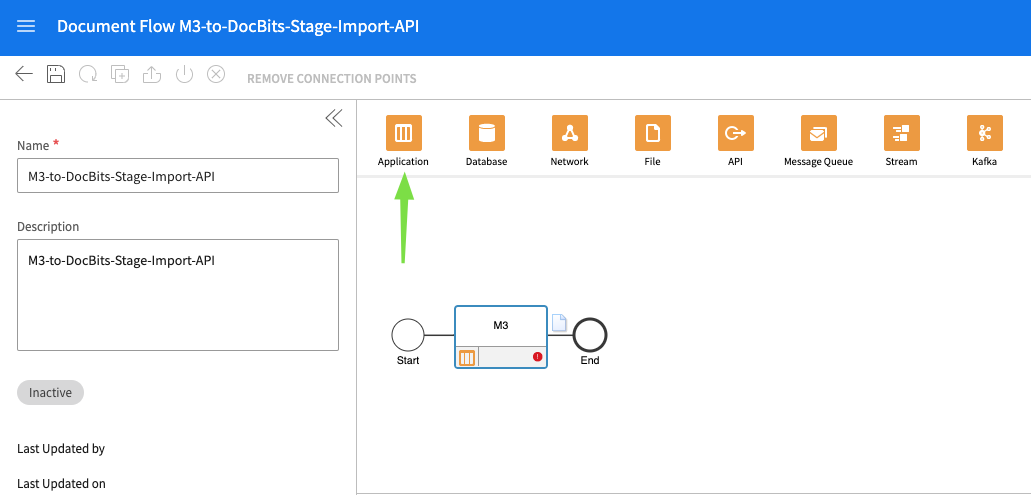The height and width of the screenshot is (495, 1031).
Task: Collapse the left properties panel
Action: tap(333, 118)
